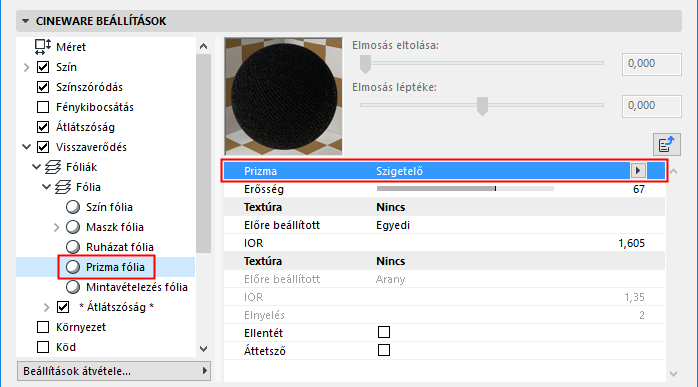Select the Mintavételezés fólia label
The height and width of the screenshot is (387, 698).
137,287
